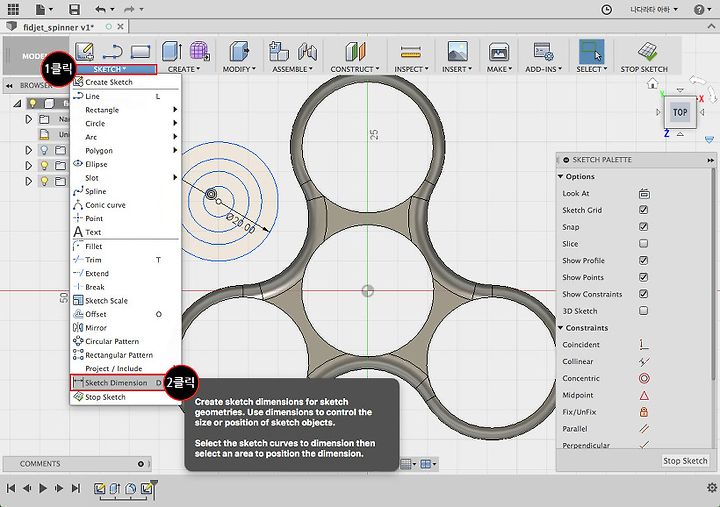This screenshot has width=720, height=507.
Task: Toggle the Show Points checkbox
Action: tap(643, 277)
